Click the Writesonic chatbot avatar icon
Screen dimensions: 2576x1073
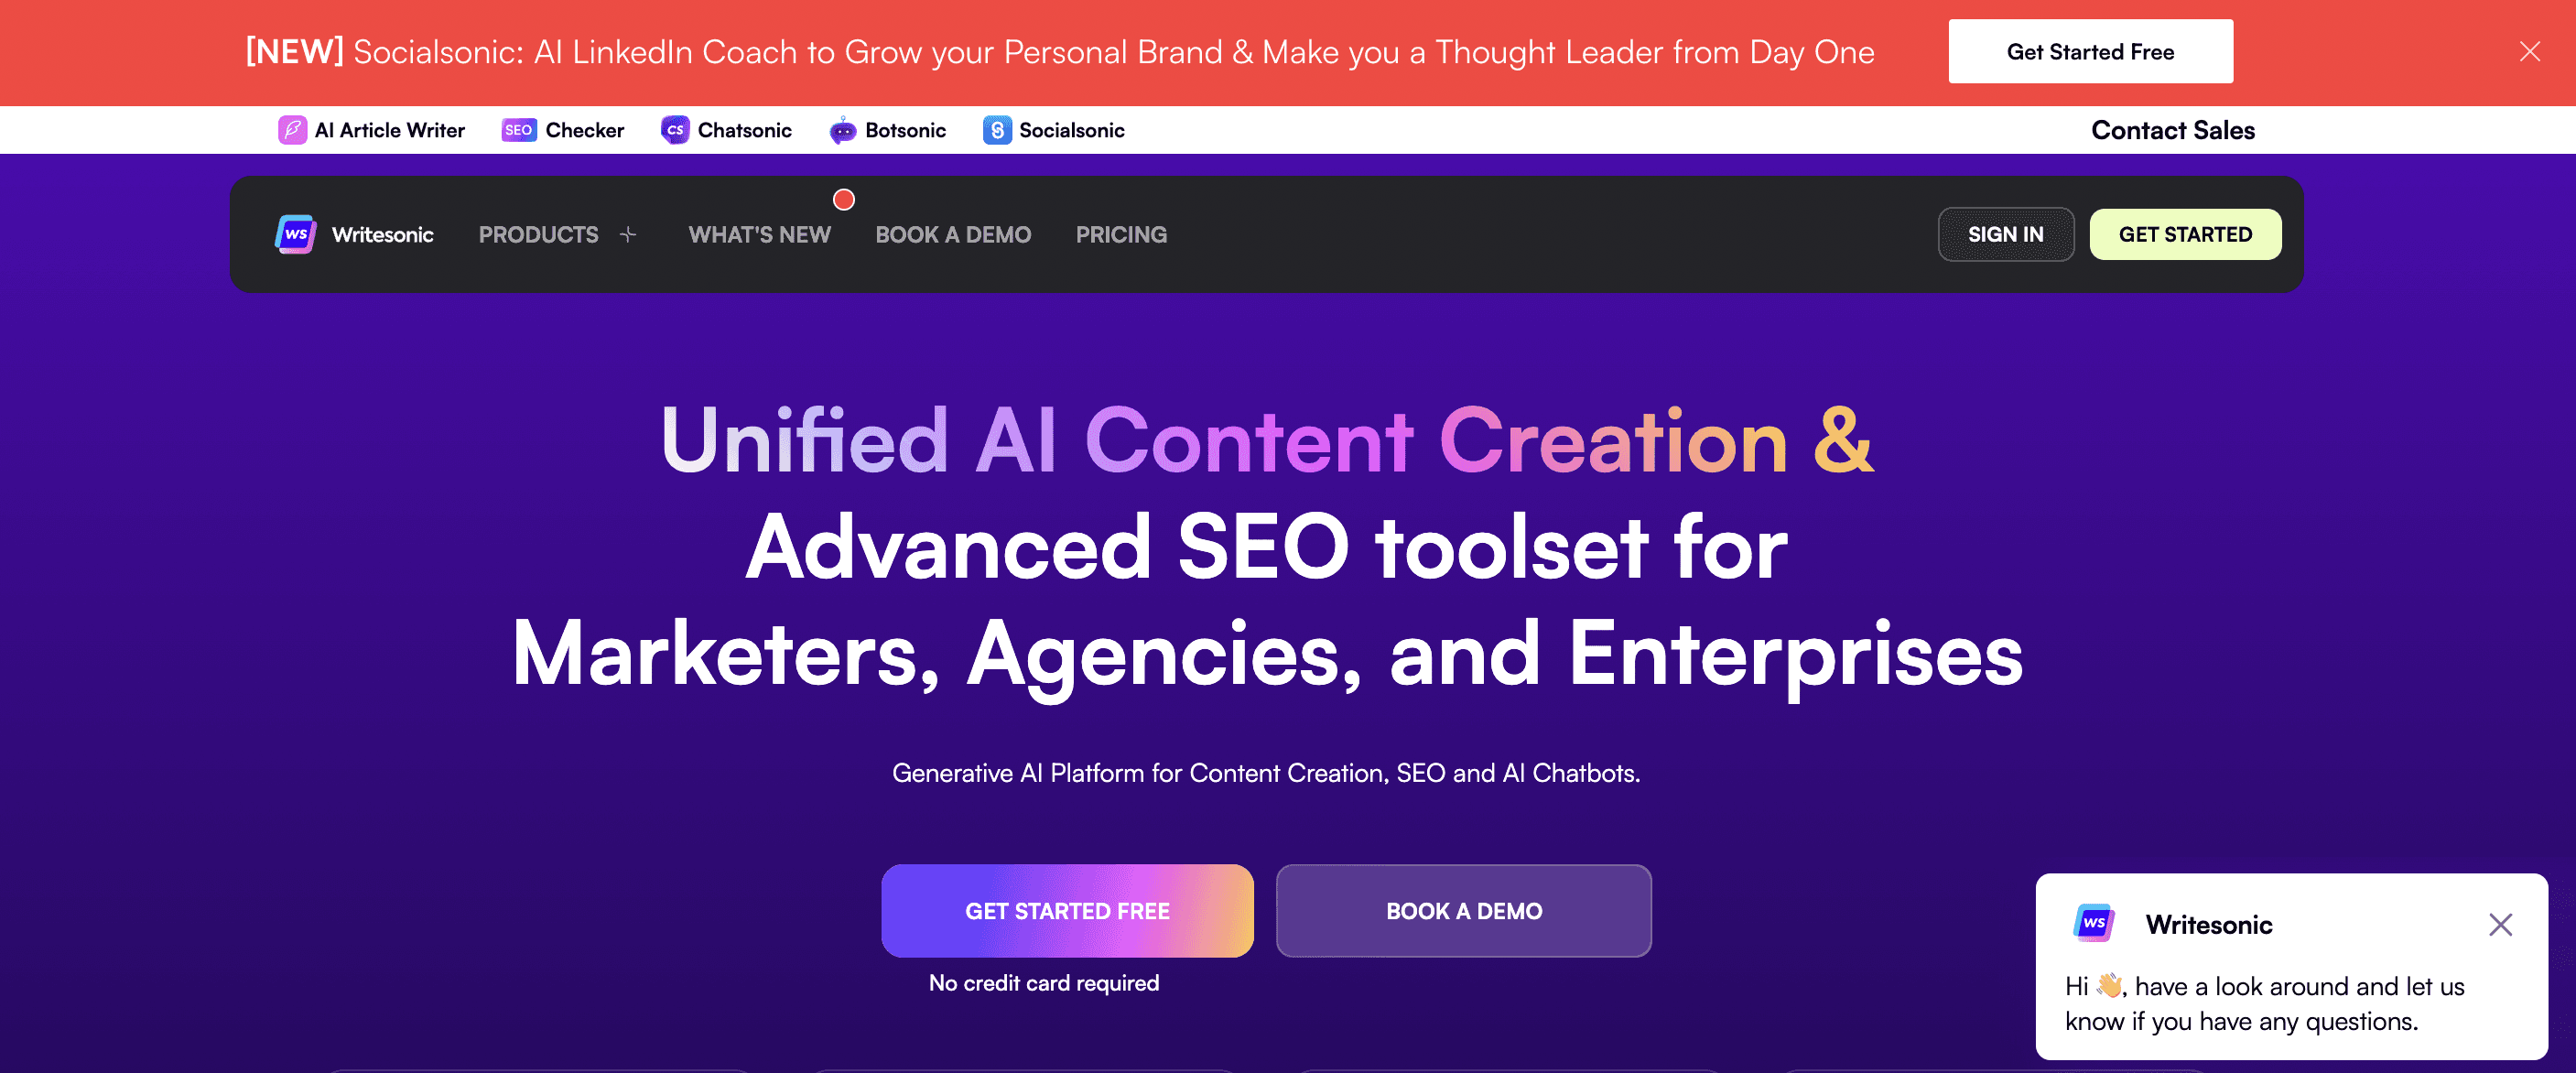(x=2094, y=922)
